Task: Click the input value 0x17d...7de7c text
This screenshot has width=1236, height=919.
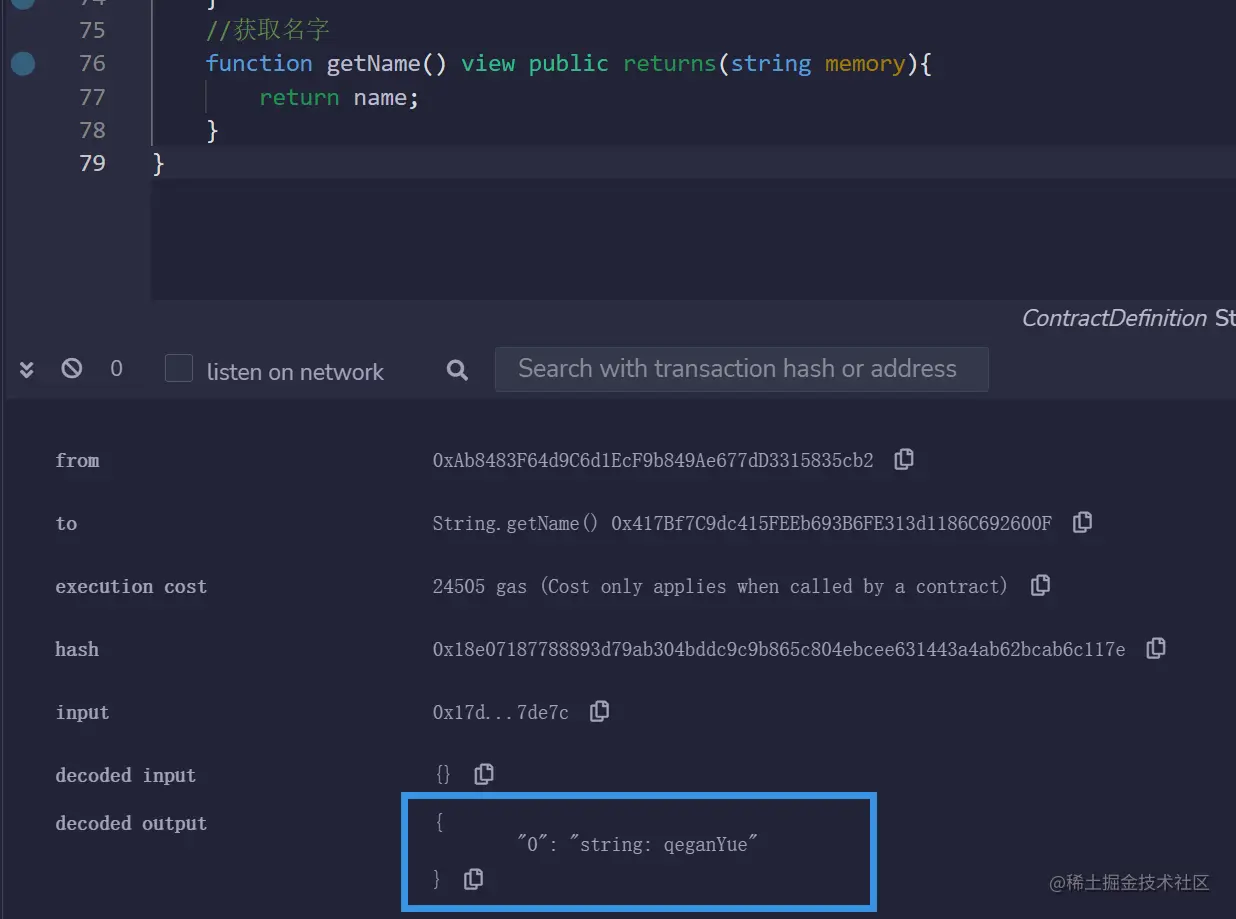Action: (x=500, y=712)
